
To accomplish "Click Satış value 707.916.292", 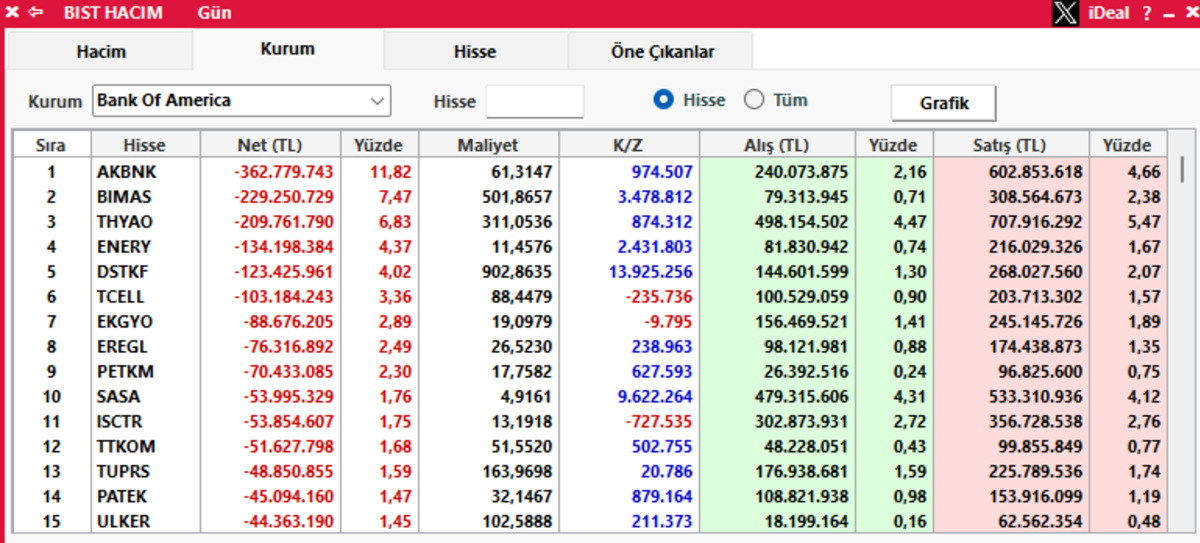I will [x=1036, y=222].
